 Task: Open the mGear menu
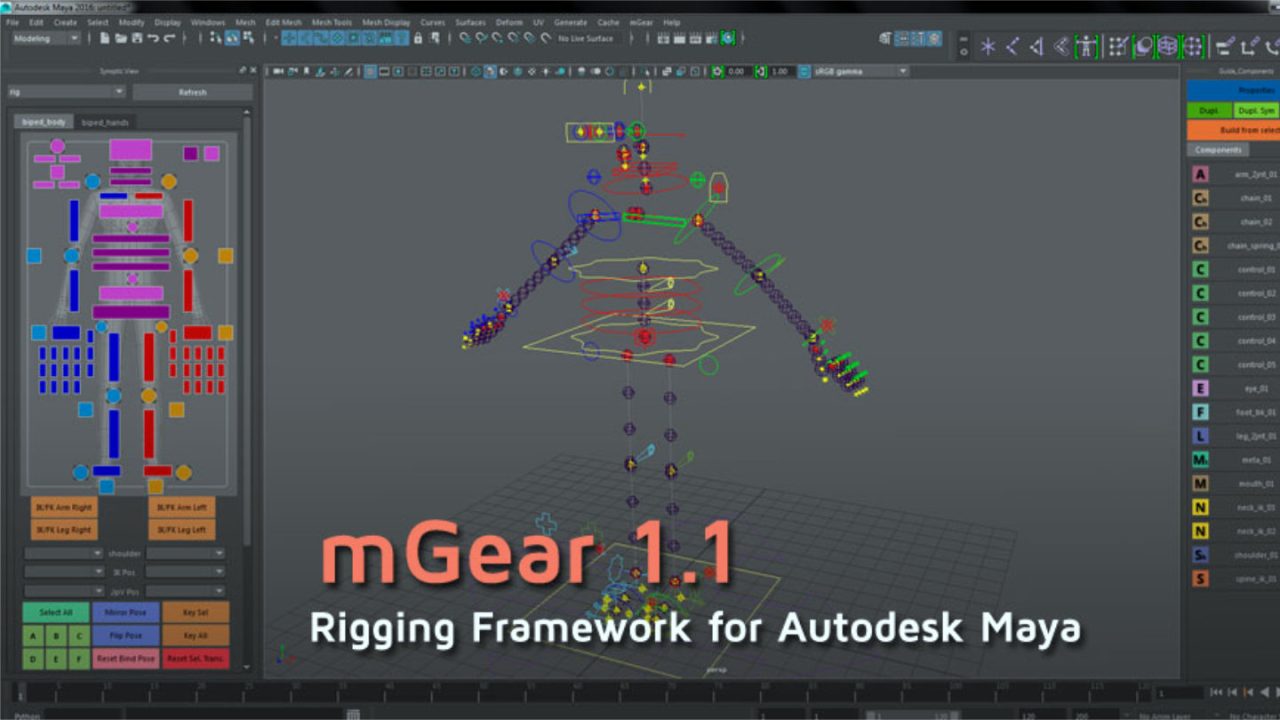pyautogui.click(x=640, y=22)
